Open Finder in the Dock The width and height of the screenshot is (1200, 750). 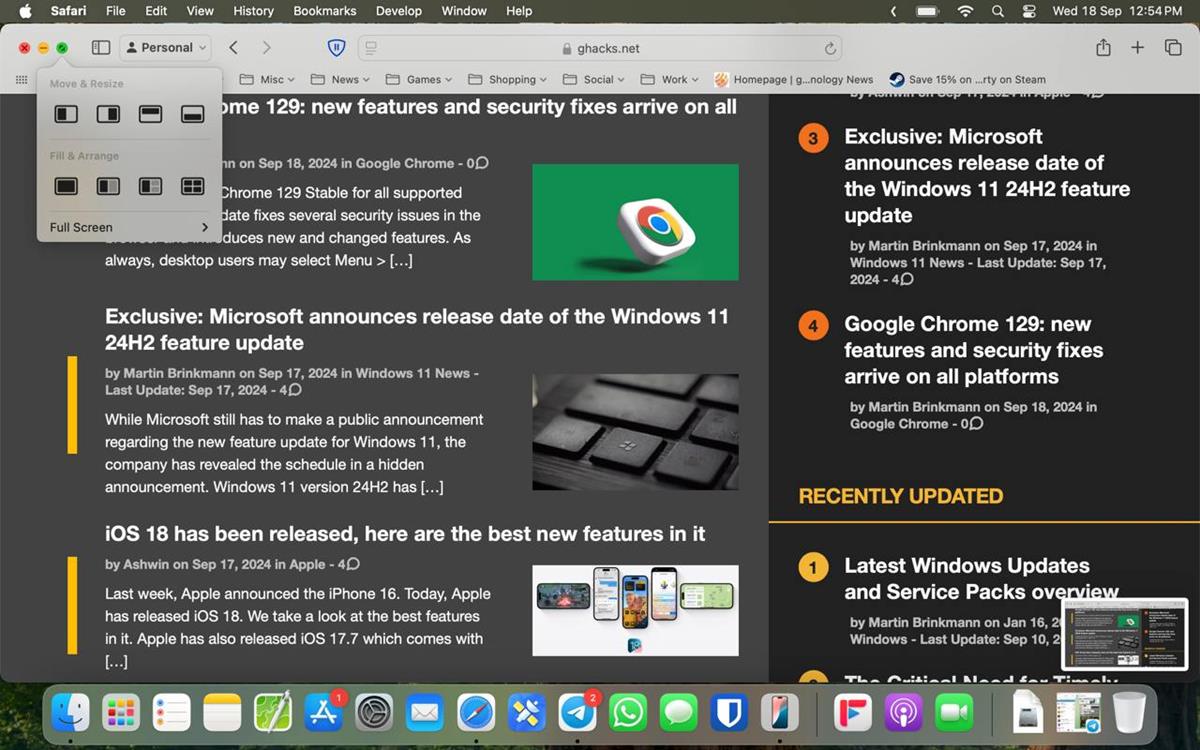(x=70, y=713)
